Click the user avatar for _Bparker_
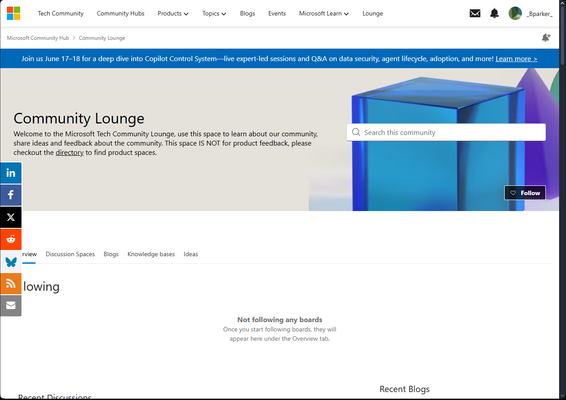The image size is (566, 400). point(515,13)
